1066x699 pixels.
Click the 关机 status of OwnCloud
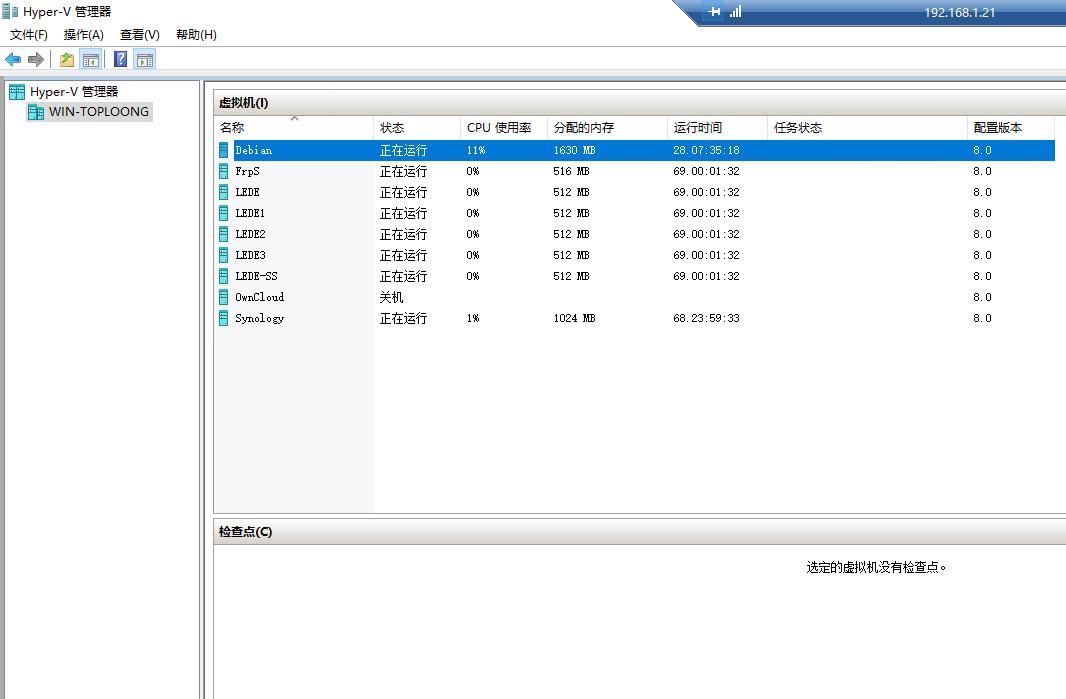click(392, 297)
